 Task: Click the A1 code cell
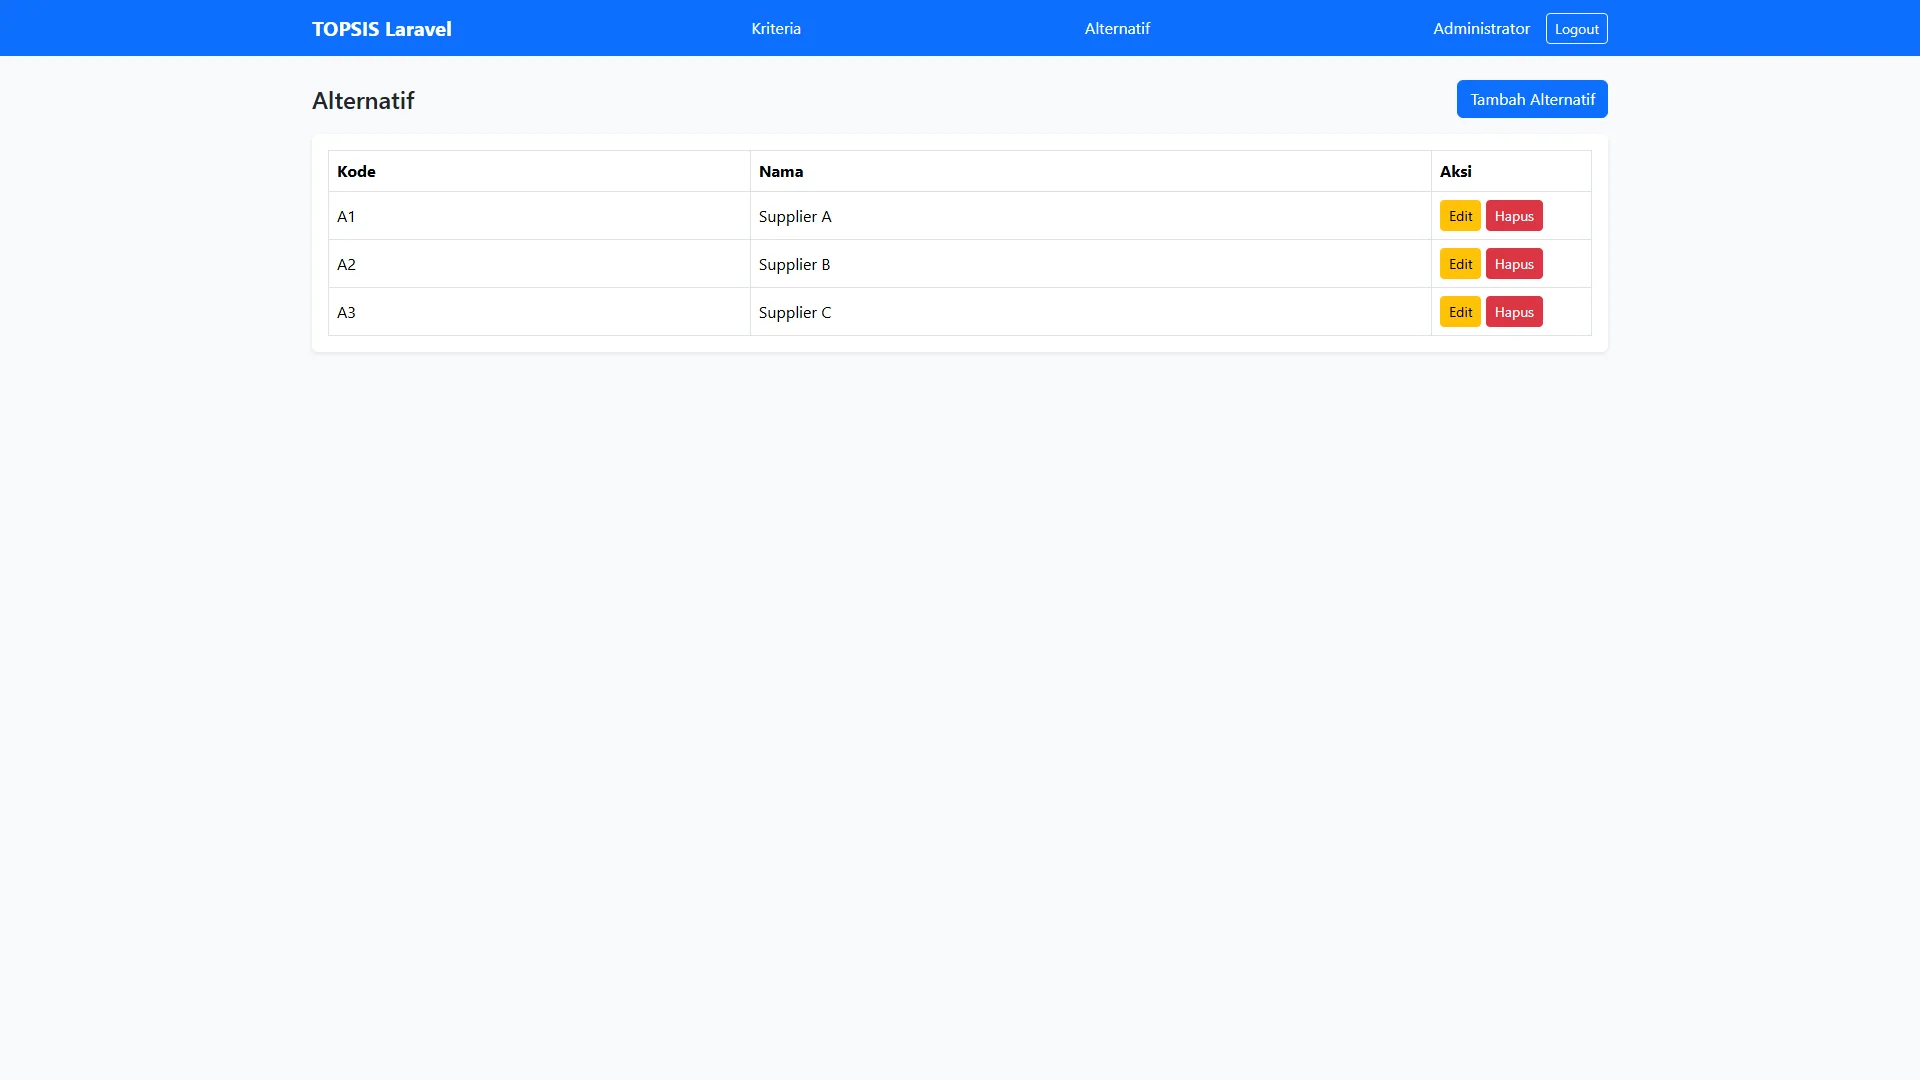tap(539, 216)
